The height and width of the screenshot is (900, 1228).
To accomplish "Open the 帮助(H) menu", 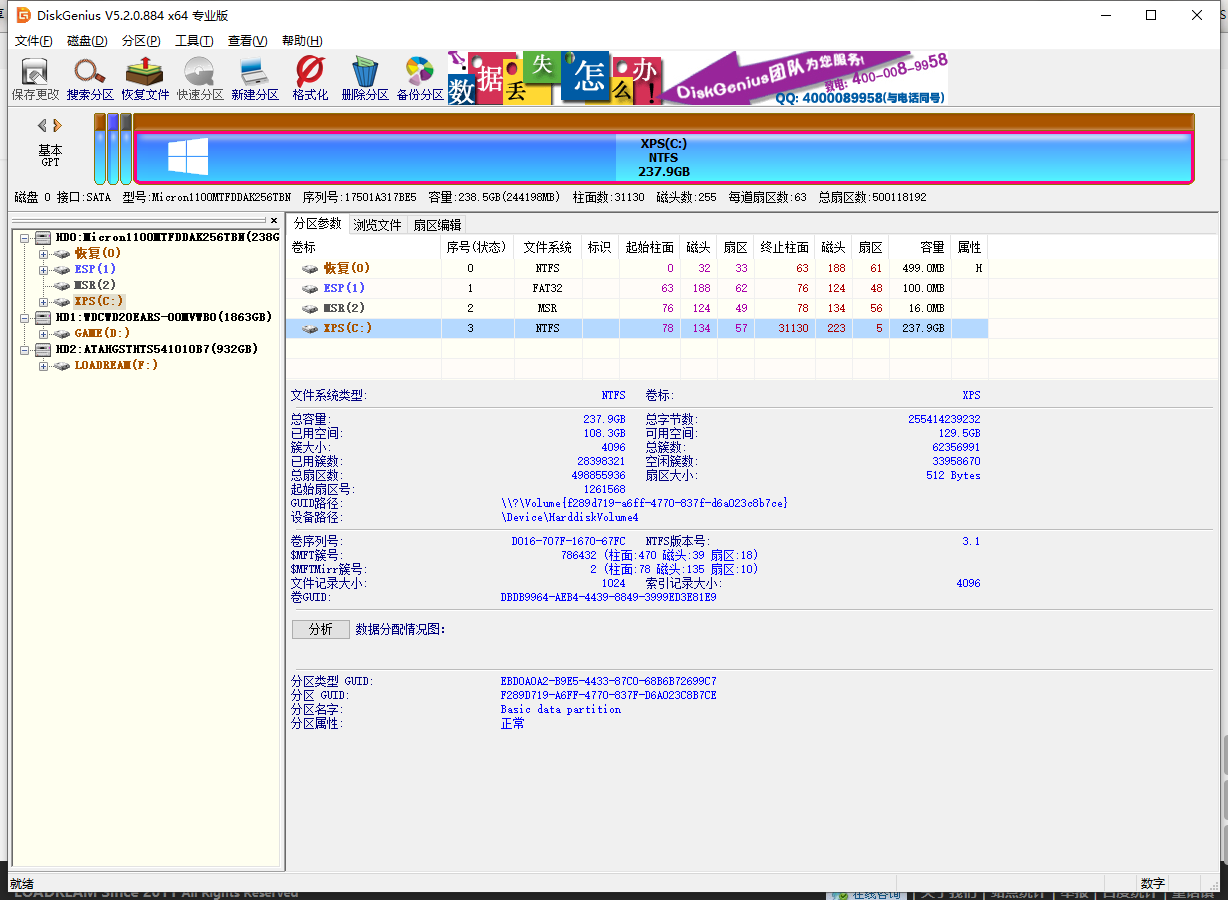I will [302, 41].
